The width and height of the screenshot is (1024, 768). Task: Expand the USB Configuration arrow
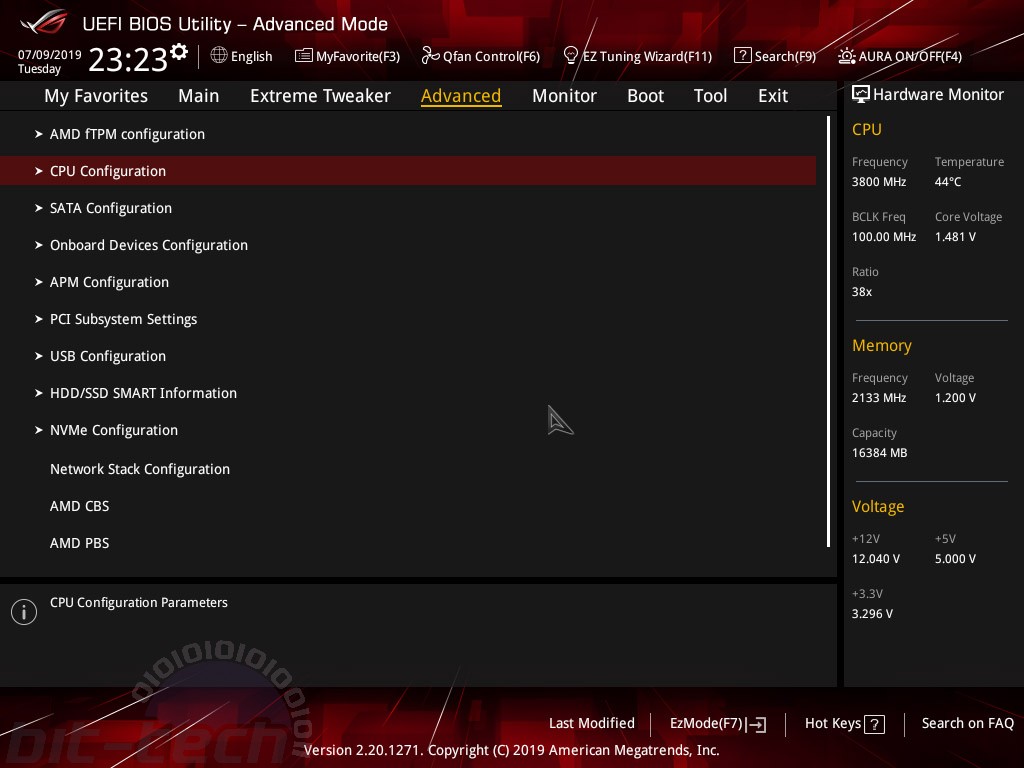(x=39, y=356)
